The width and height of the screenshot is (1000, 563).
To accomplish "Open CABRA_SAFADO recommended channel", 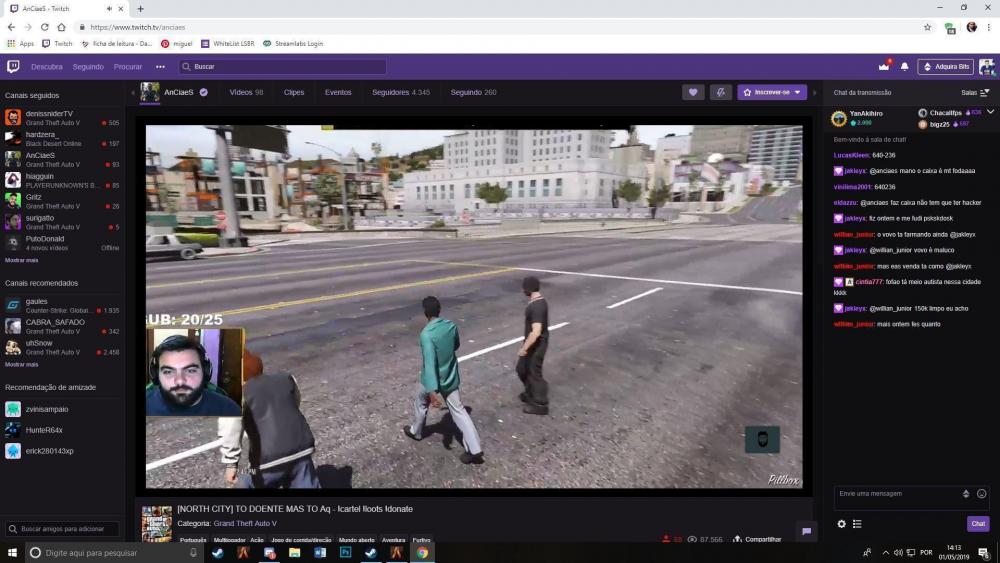I will (x=62, y=326).
